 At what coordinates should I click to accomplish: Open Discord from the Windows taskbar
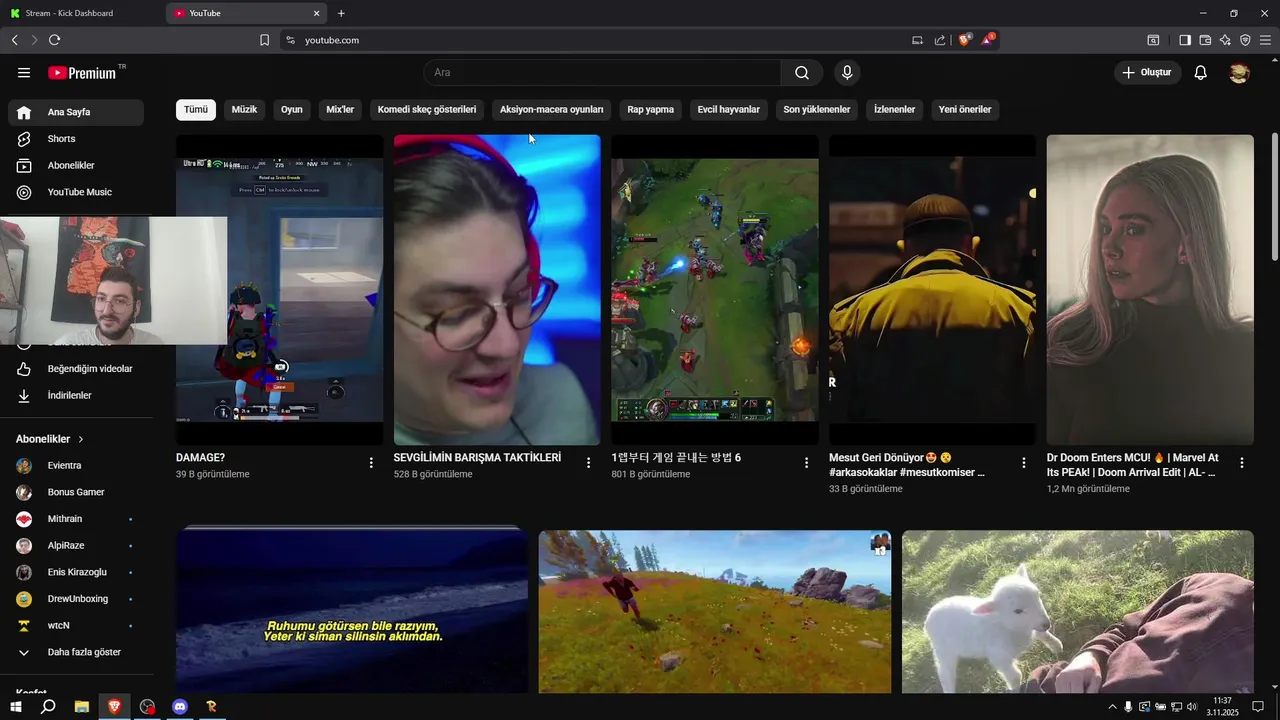pos(180,706)
